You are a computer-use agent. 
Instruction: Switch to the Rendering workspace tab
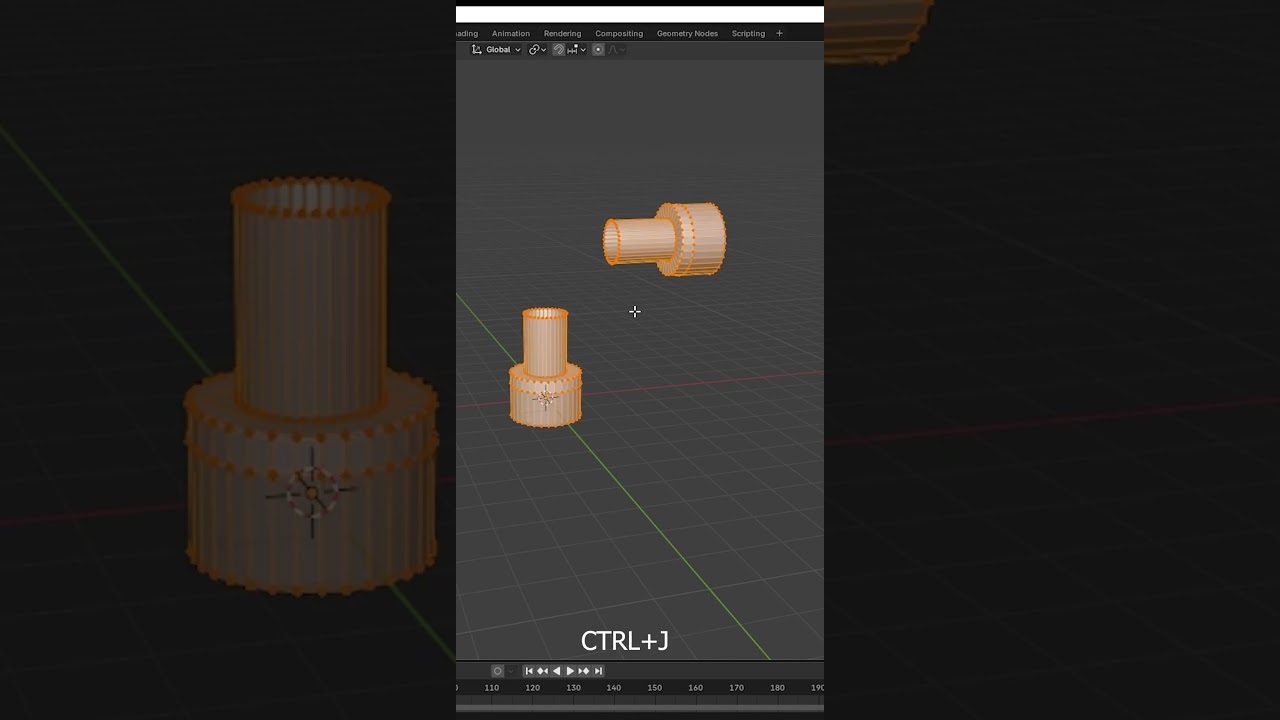click(x=562, y=33)
